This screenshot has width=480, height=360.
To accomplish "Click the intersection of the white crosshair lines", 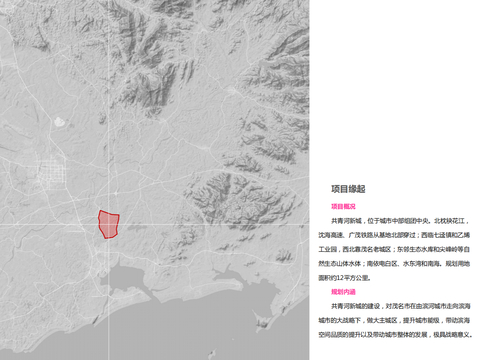I will pos(108,225).
